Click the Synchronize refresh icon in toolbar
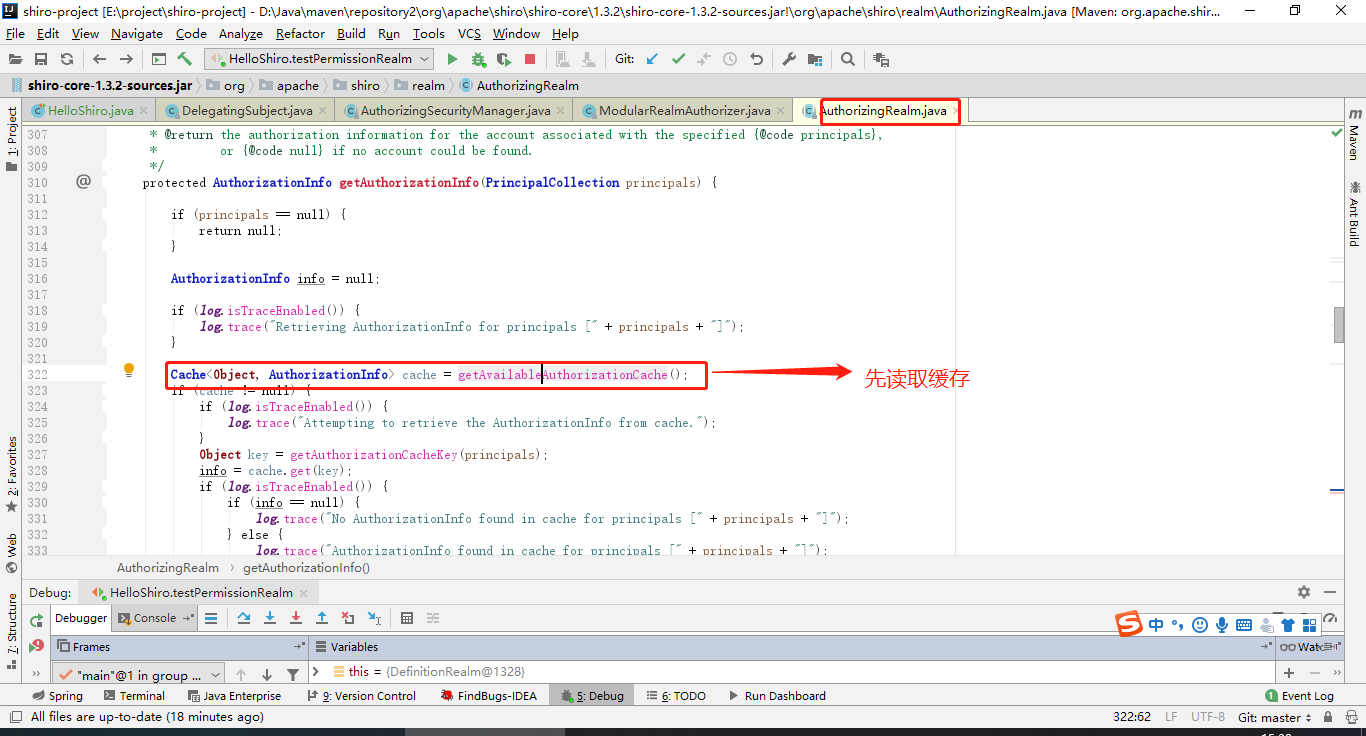 (x=66, y=59)
